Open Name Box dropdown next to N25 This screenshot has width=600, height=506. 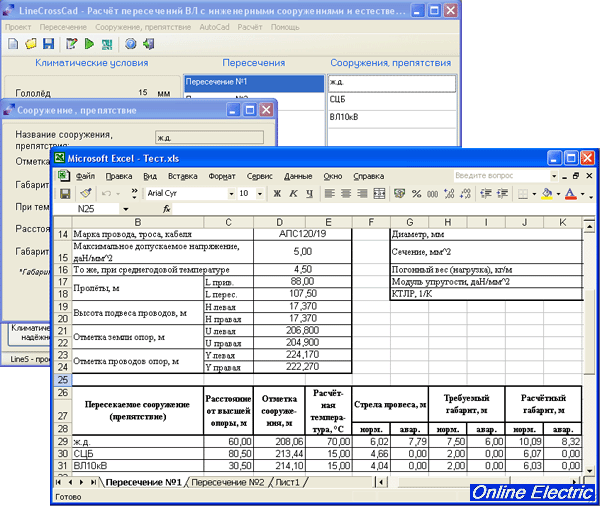coord(126,209)
